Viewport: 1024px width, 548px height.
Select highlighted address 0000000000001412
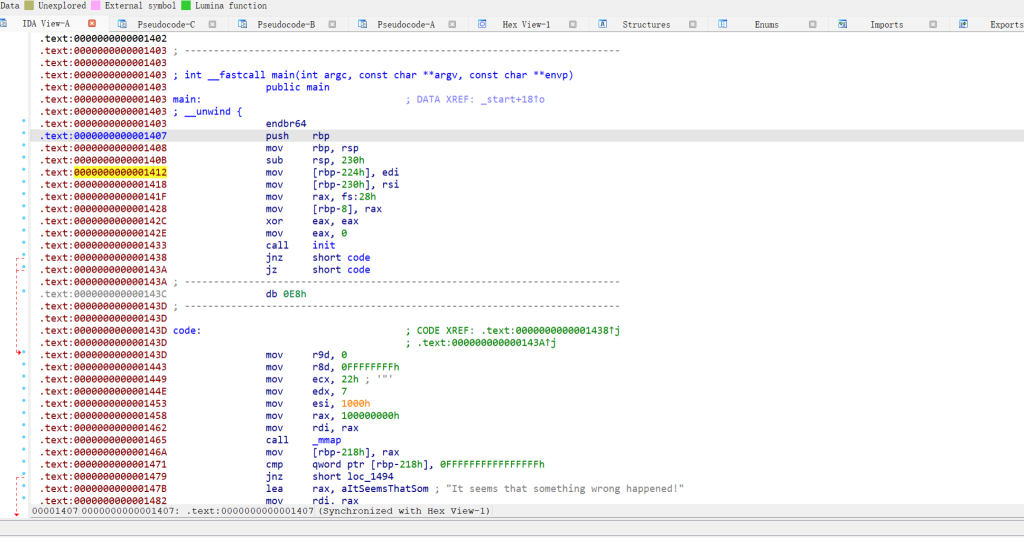click(120, 173)
